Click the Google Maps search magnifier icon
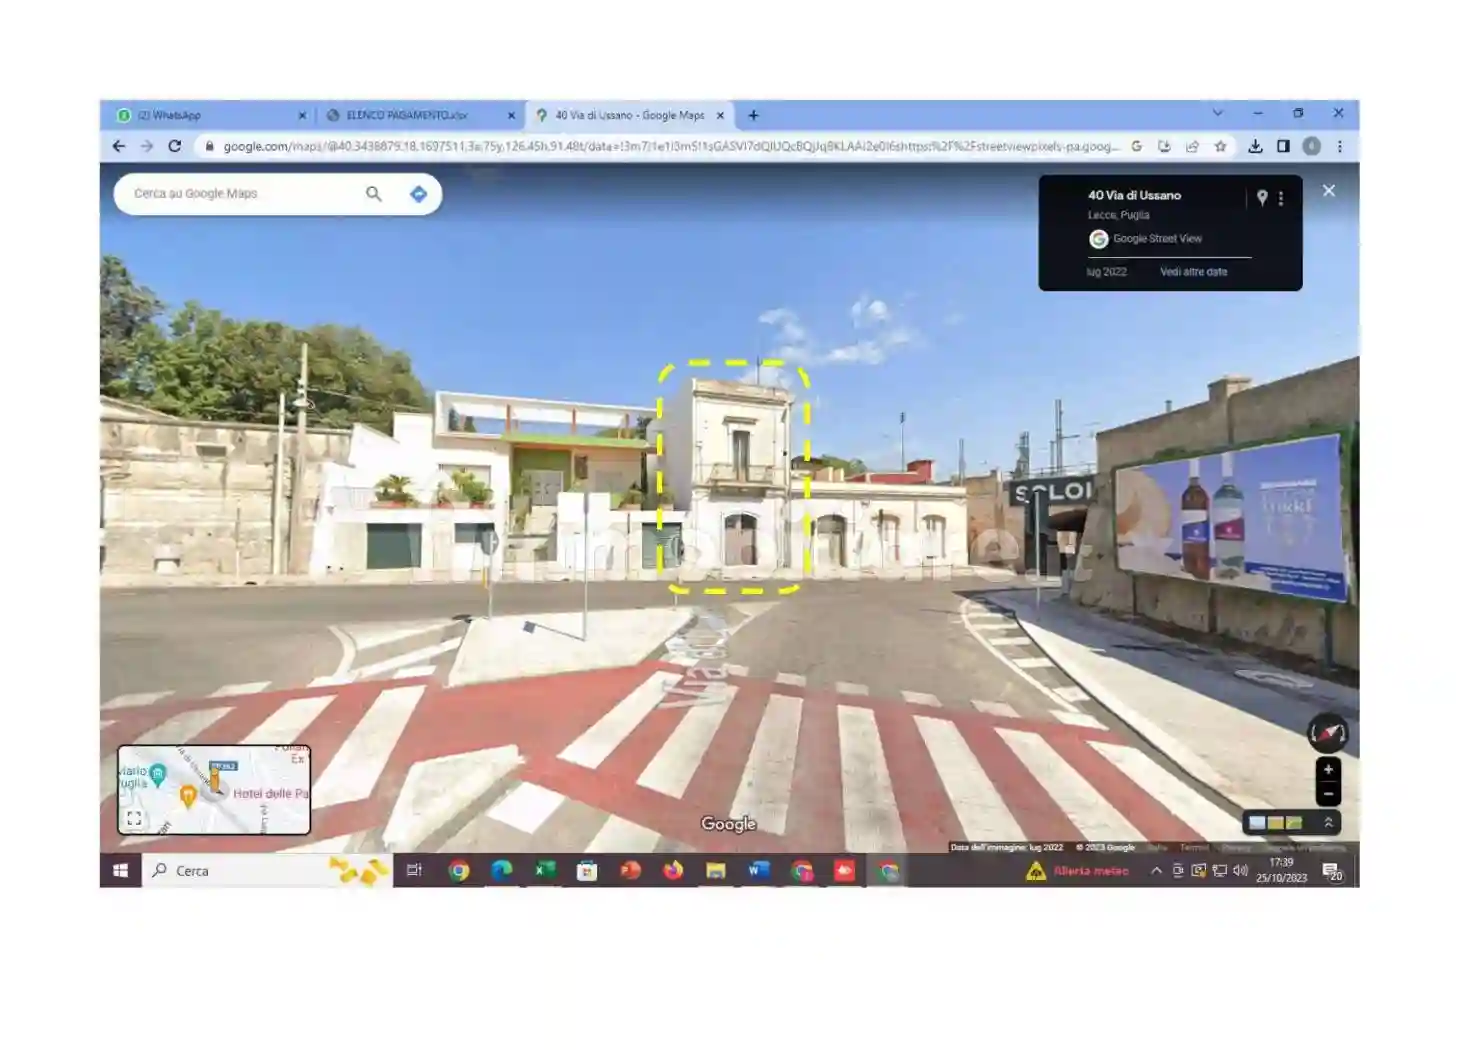1484x1050 pixels. coord(373,193)
